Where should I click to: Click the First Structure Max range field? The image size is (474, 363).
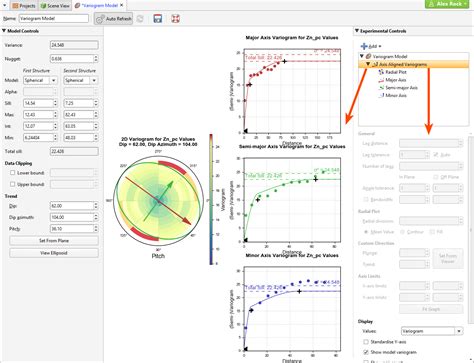click(x=38, y=115)
